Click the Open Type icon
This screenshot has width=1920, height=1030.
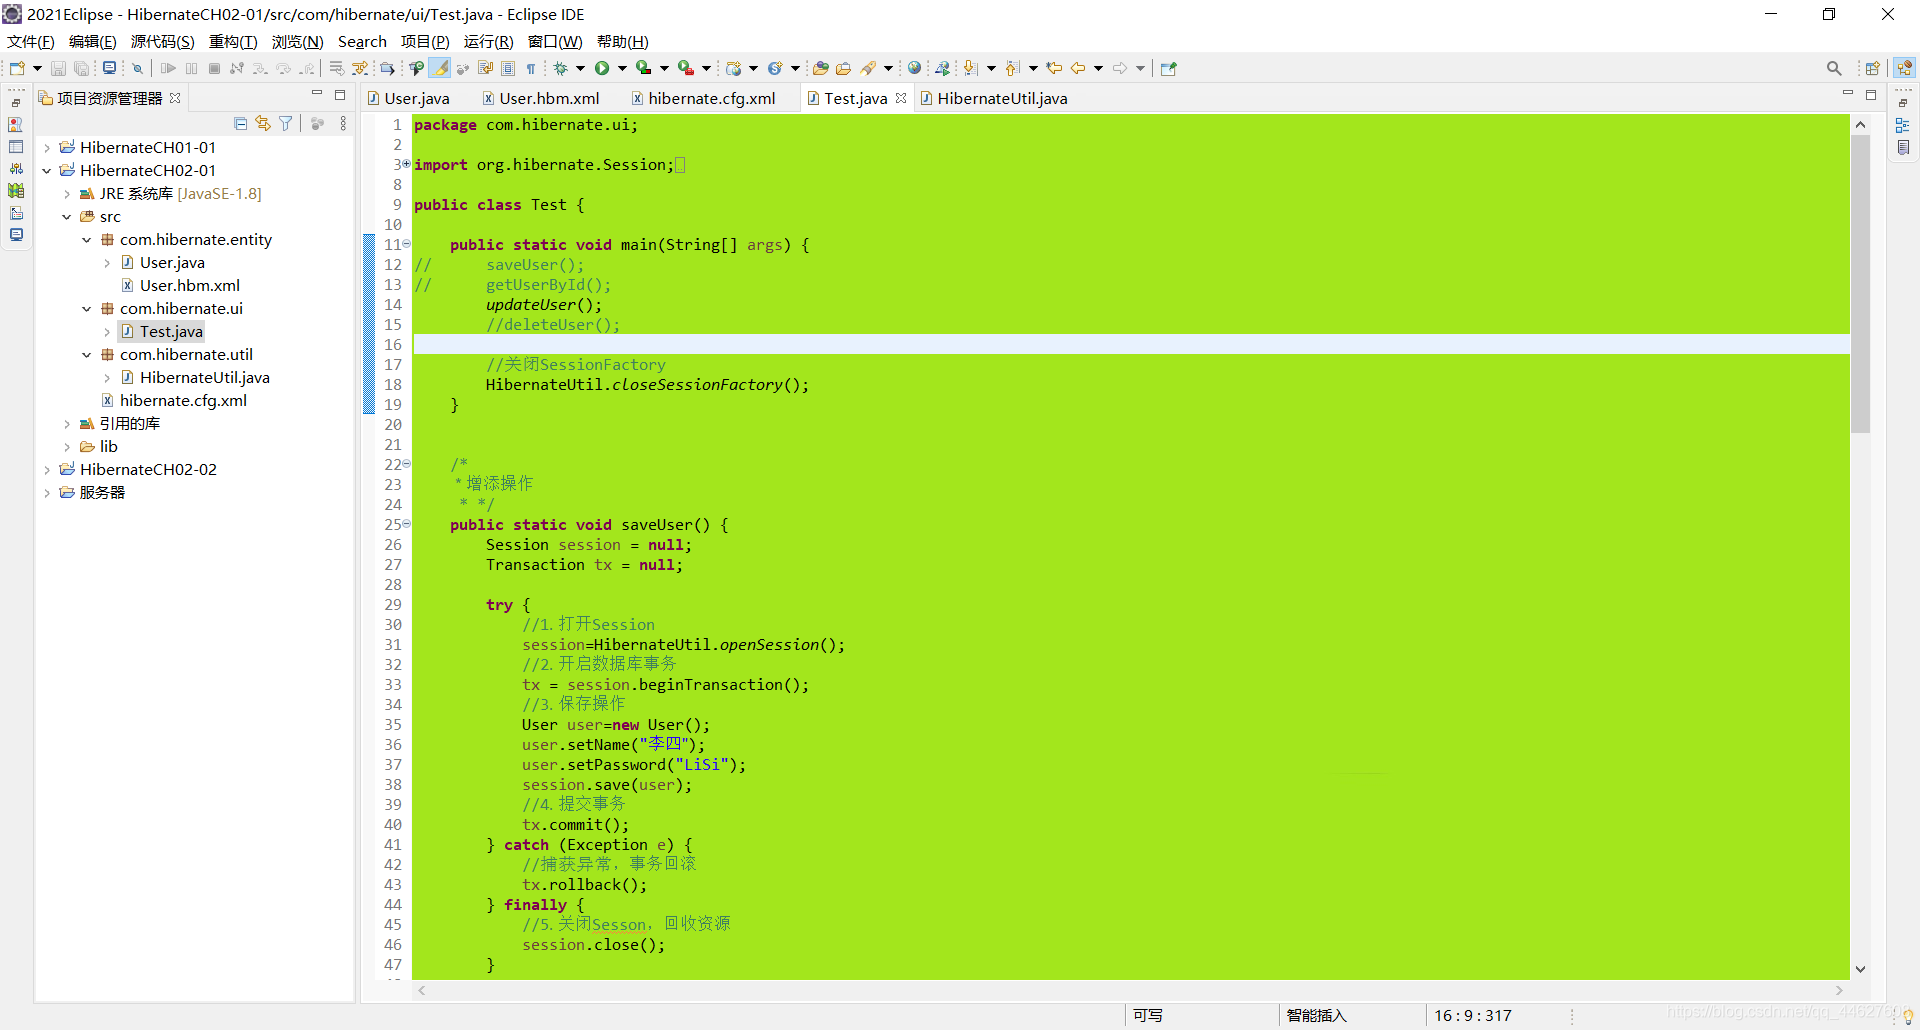coord(820,68)
